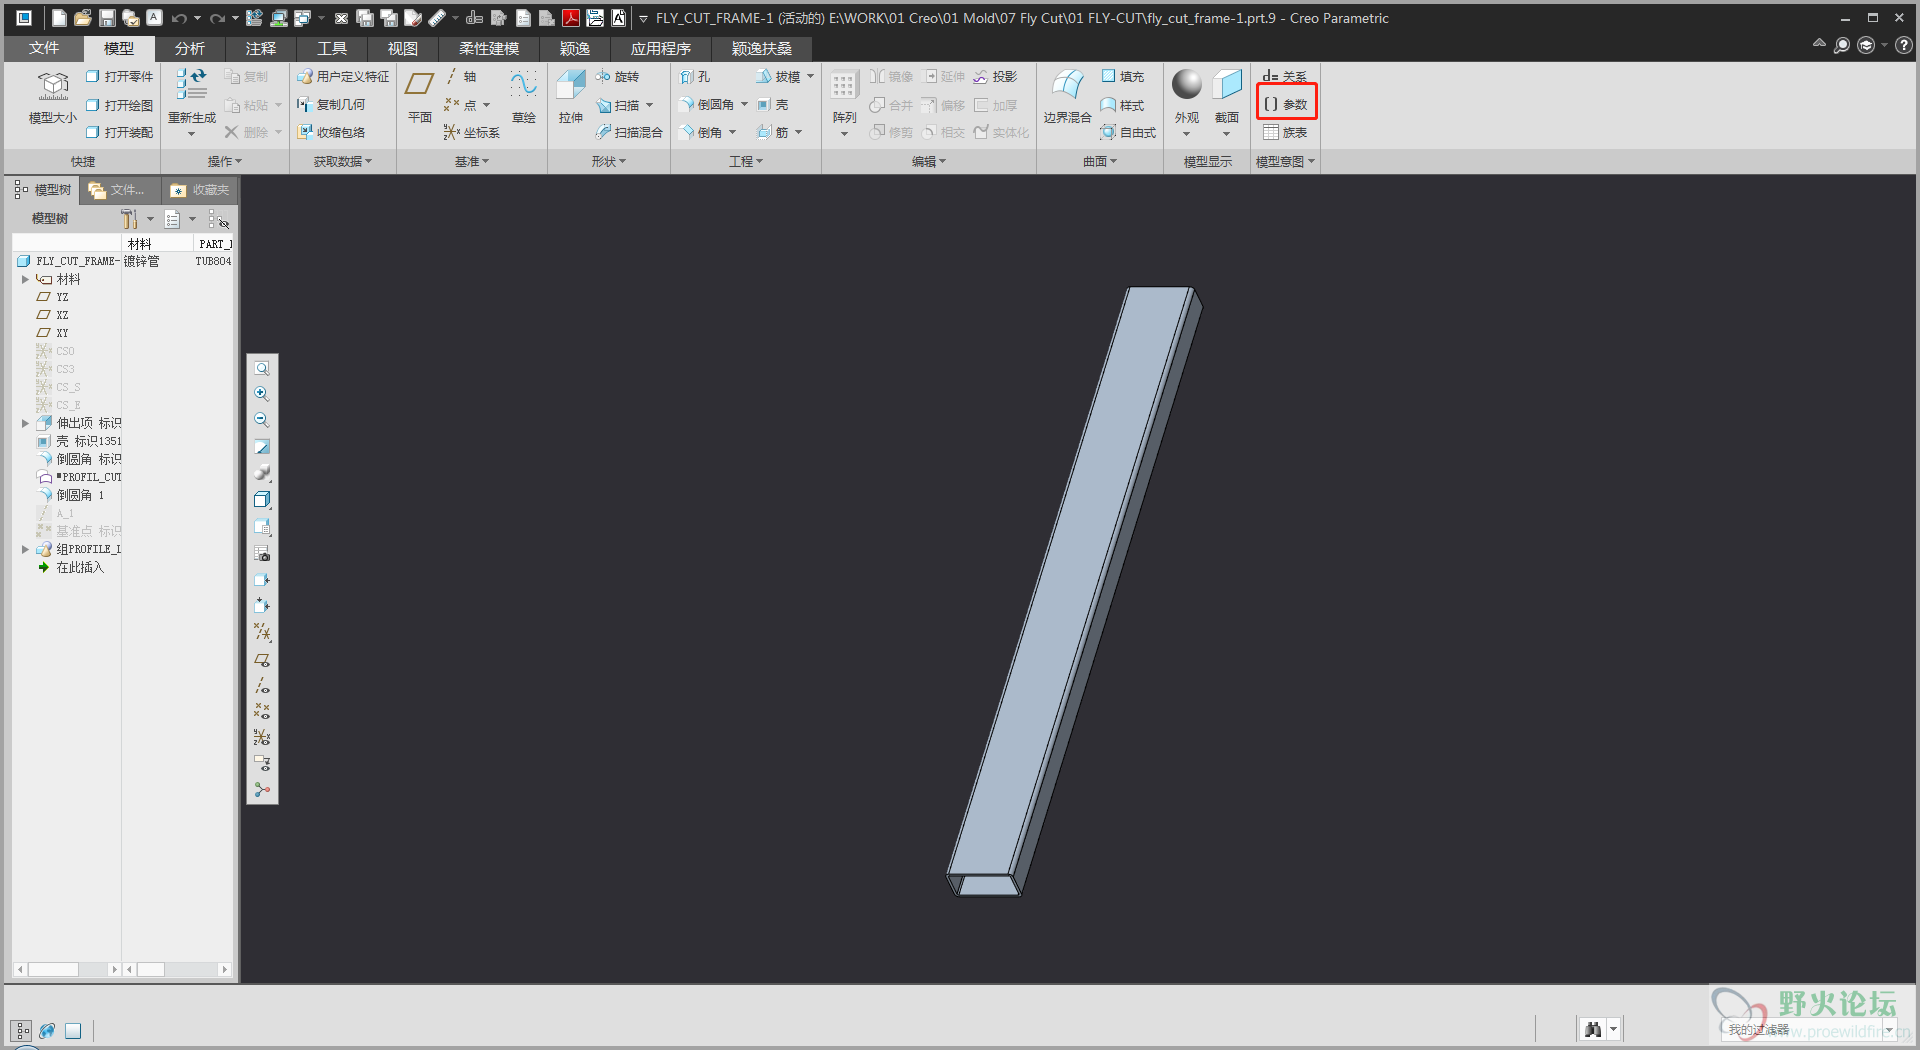
Task: Select the 坐标系 coordinate system tool
Action: pos(472,132)
